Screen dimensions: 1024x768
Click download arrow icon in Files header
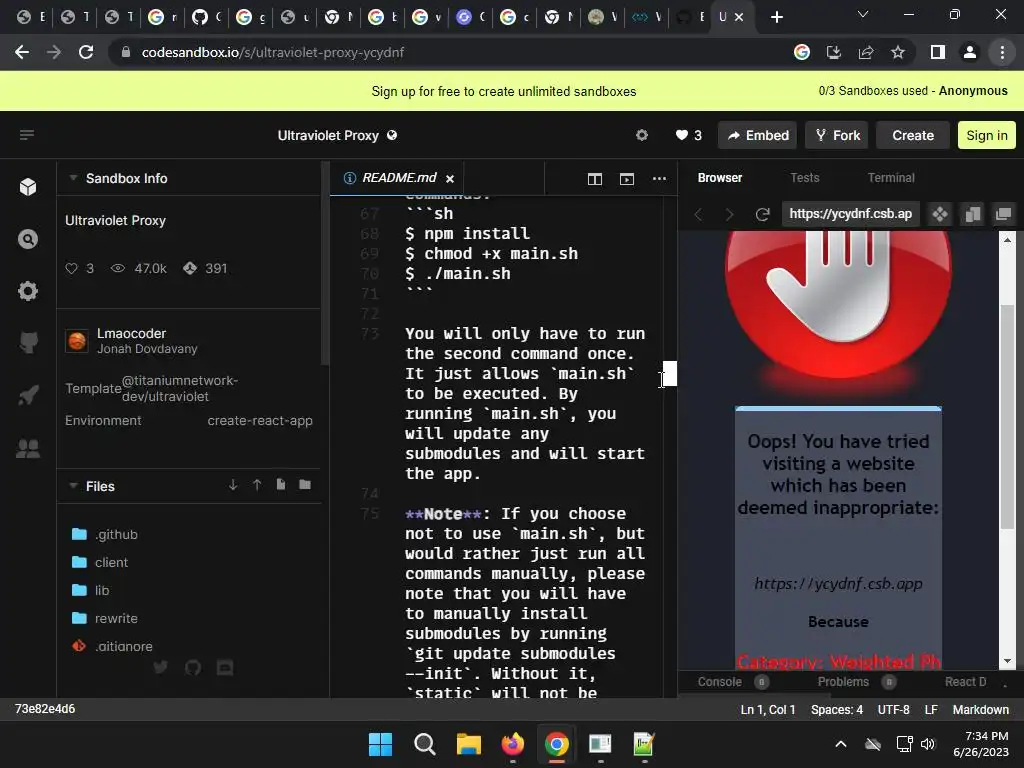[232, 485]
